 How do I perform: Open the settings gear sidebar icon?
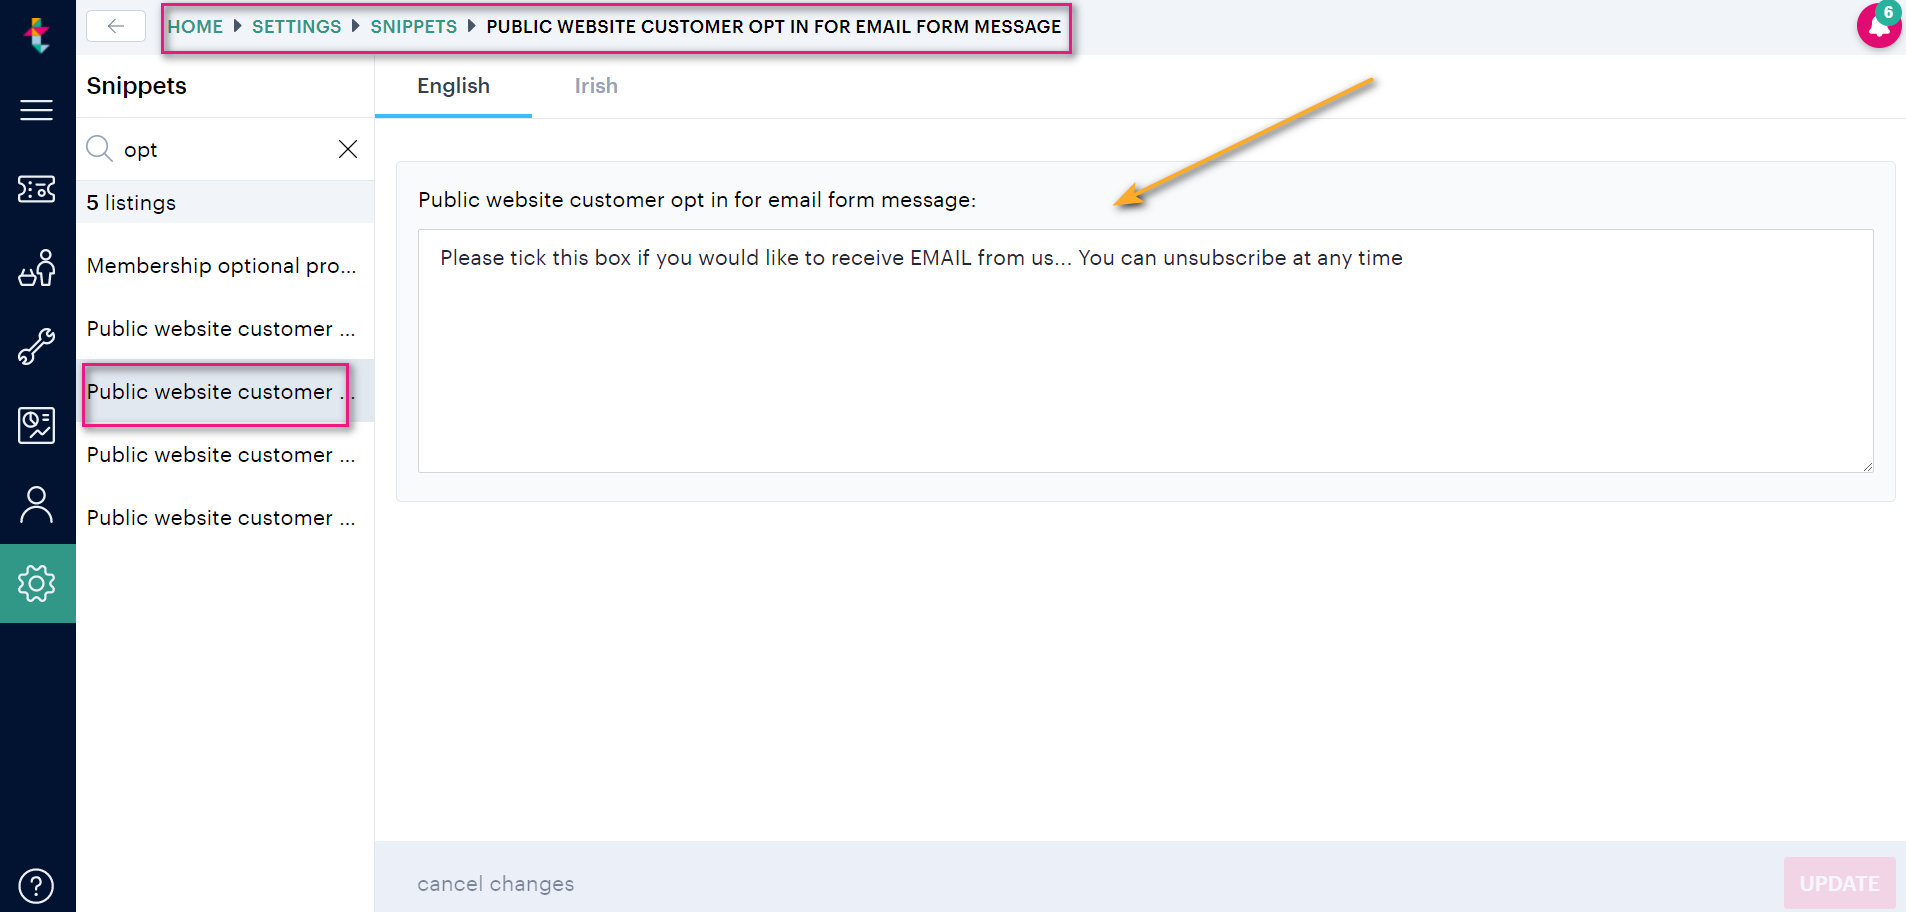click(x=37, y=583)
